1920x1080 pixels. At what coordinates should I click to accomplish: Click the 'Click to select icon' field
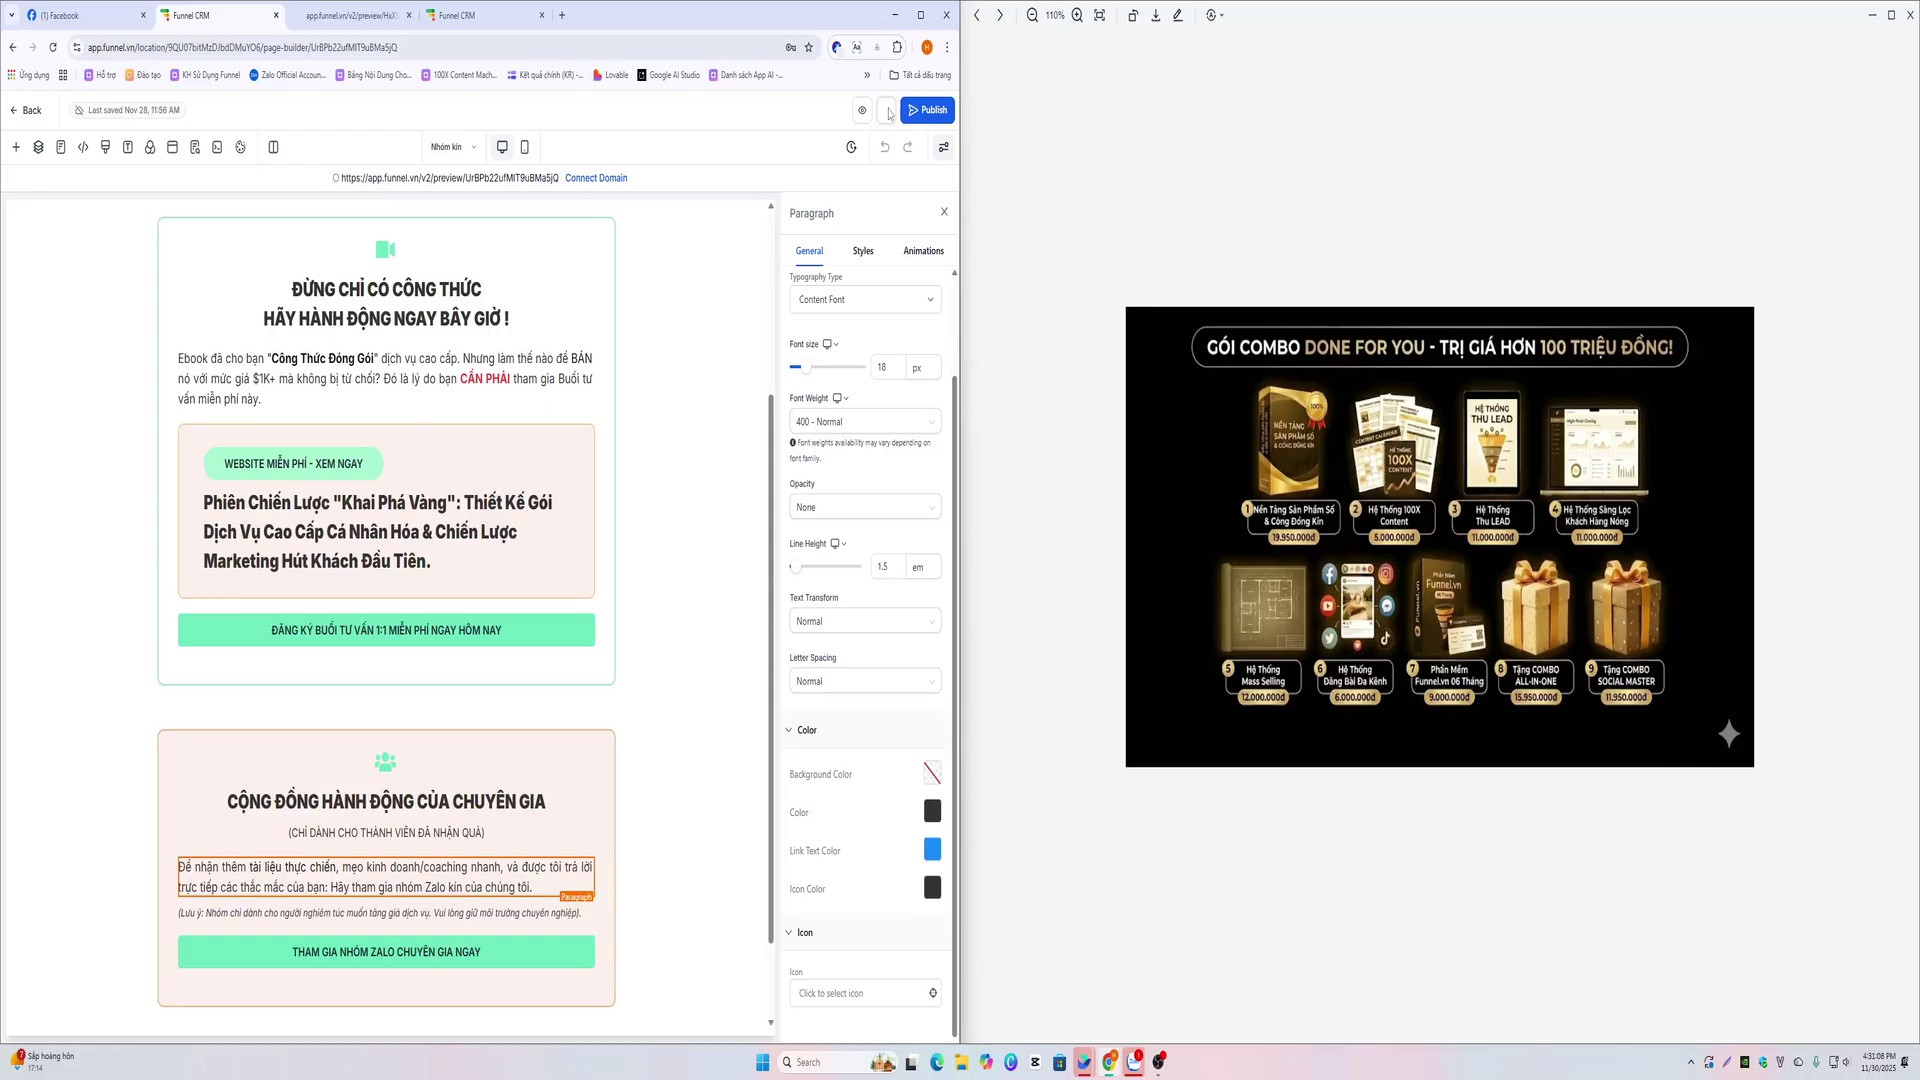coord(865,993)
